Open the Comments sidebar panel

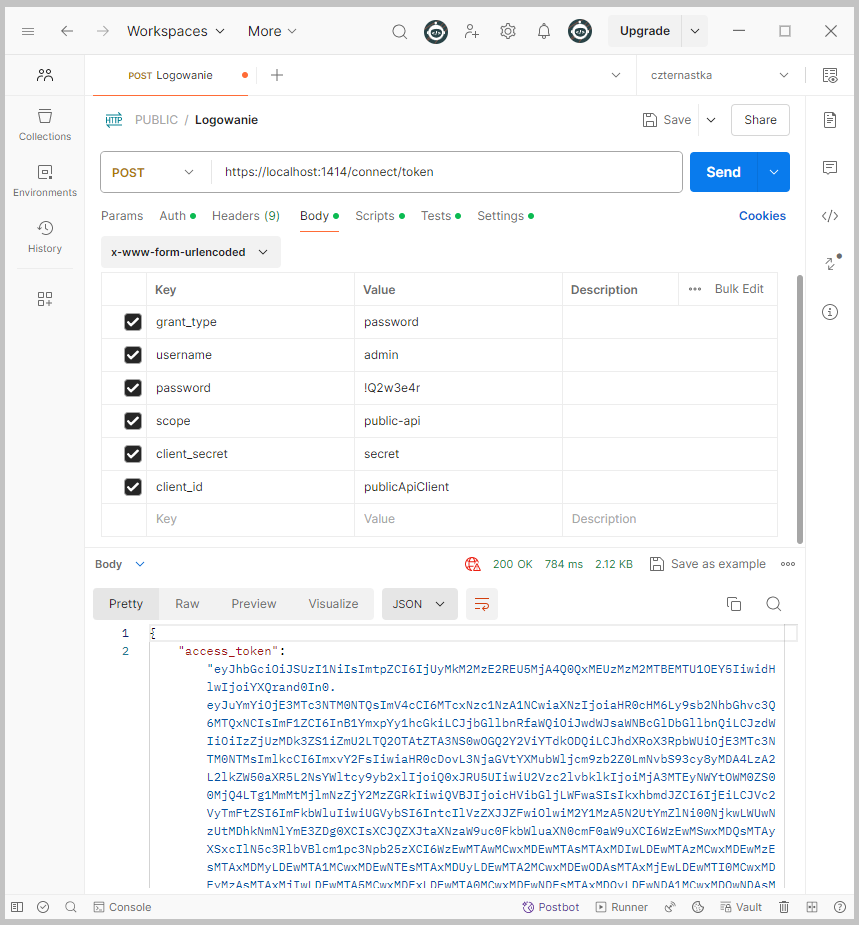point(830,168)
